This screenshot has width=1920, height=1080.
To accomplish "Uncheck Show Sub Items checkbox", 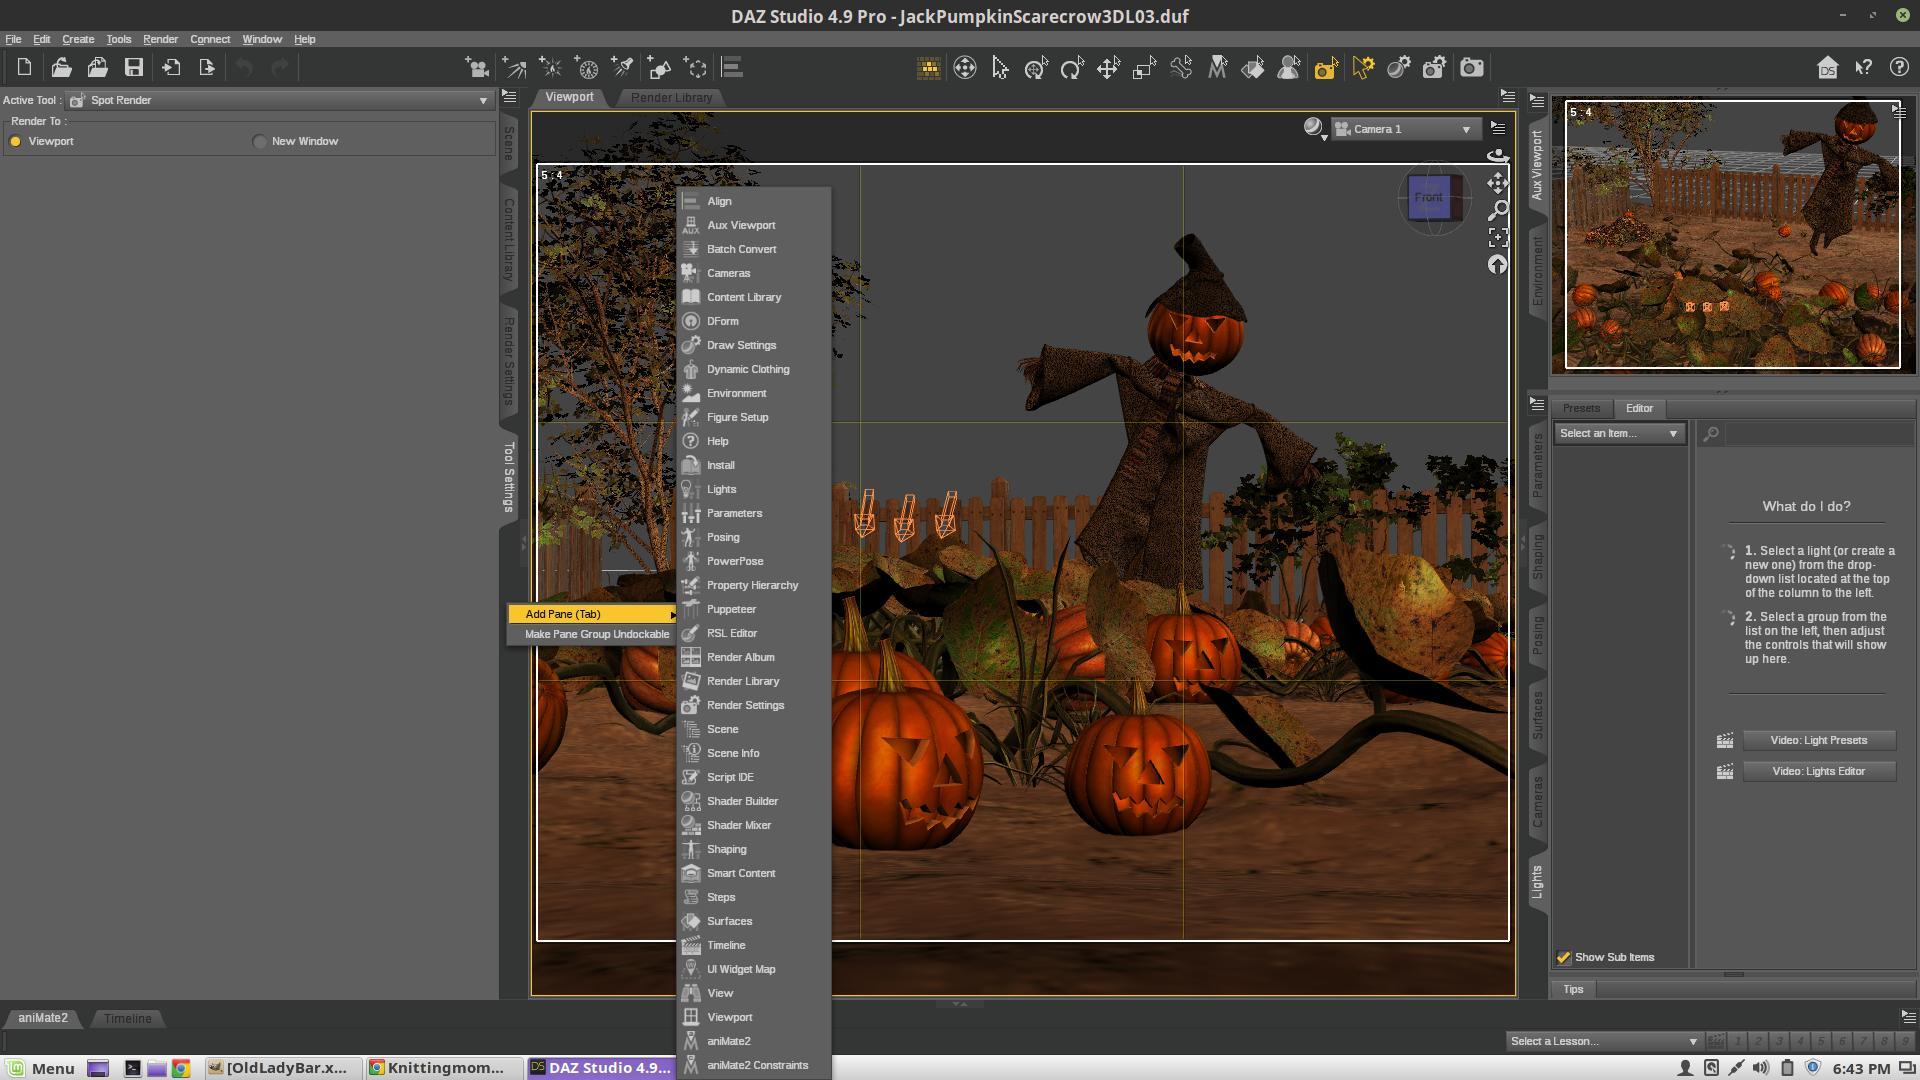I will [x=1564, y=958].
